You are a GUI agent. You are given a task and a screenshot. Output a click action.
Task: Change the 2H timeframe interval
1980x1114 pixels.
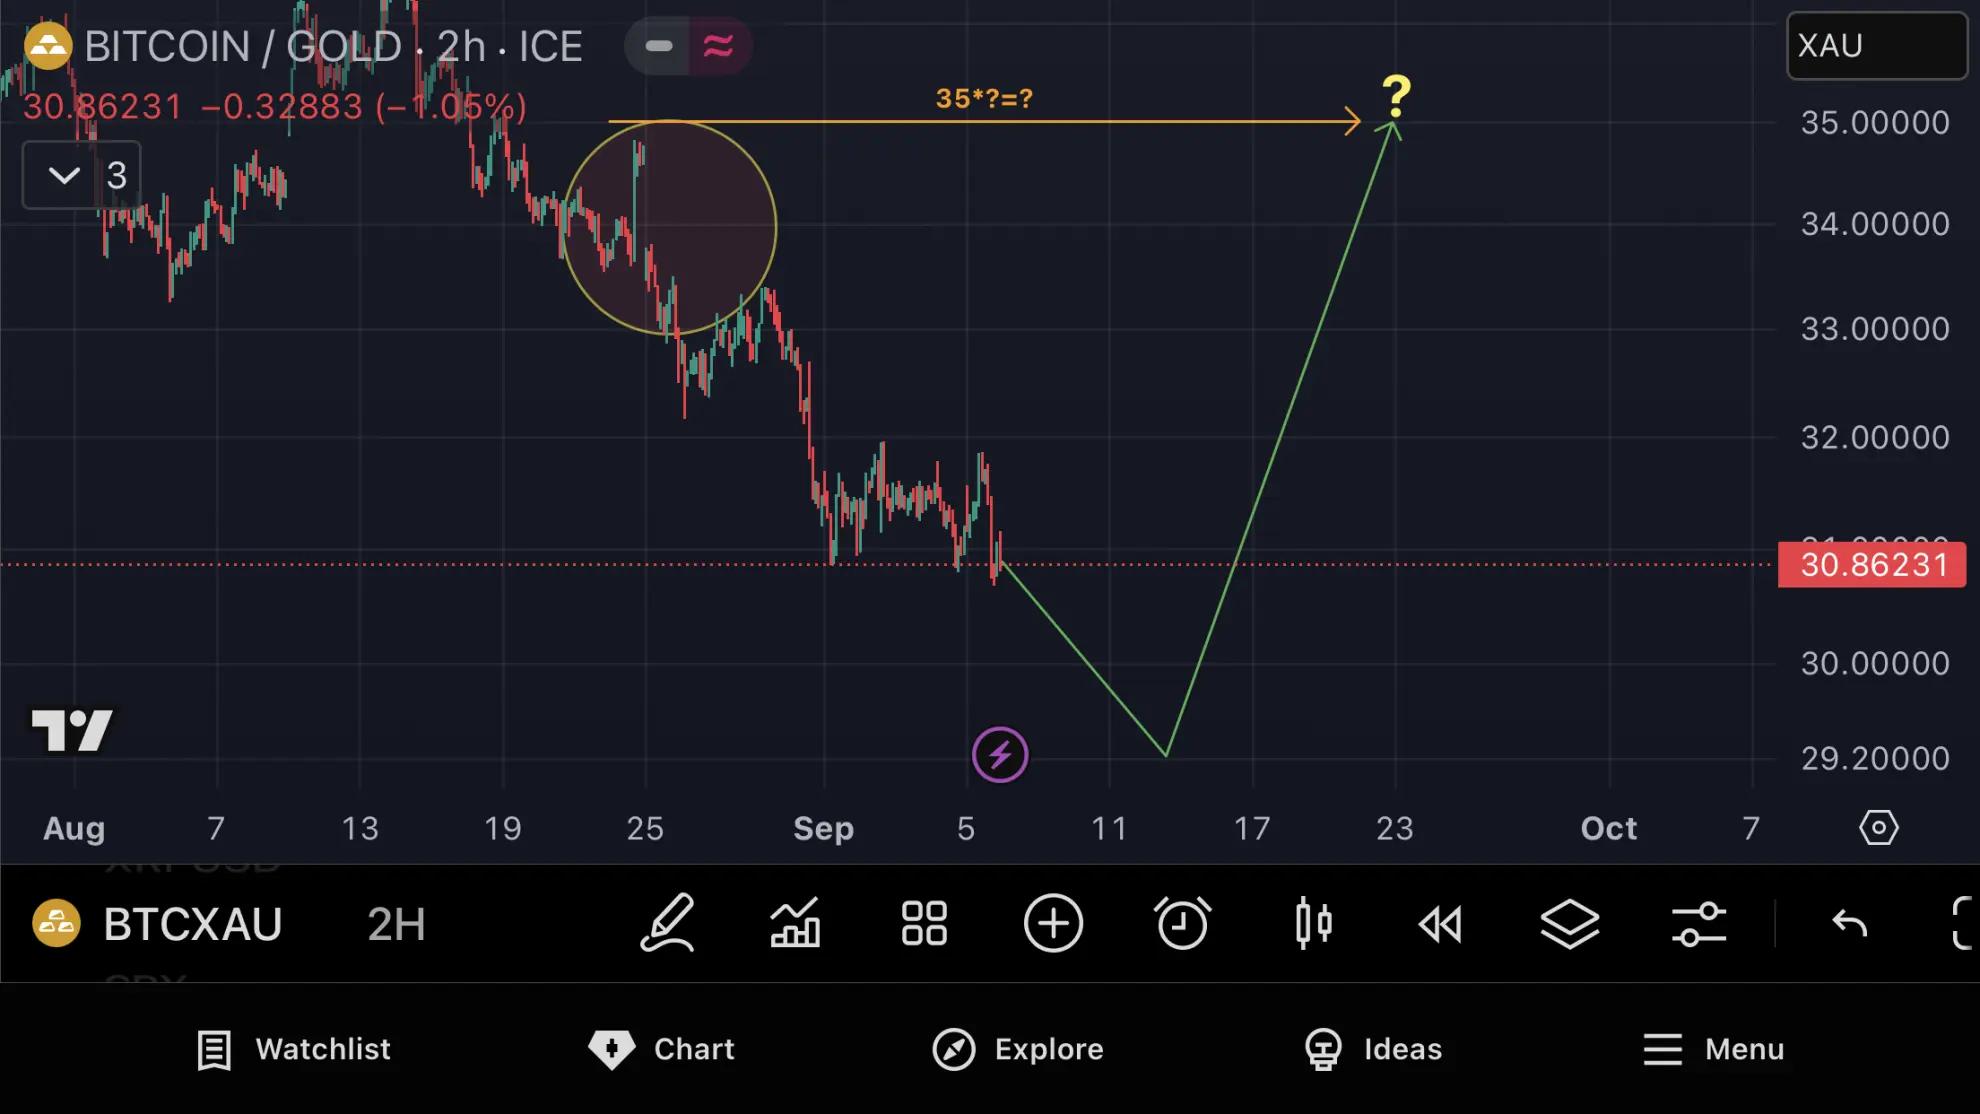click(x=396, y=924)
